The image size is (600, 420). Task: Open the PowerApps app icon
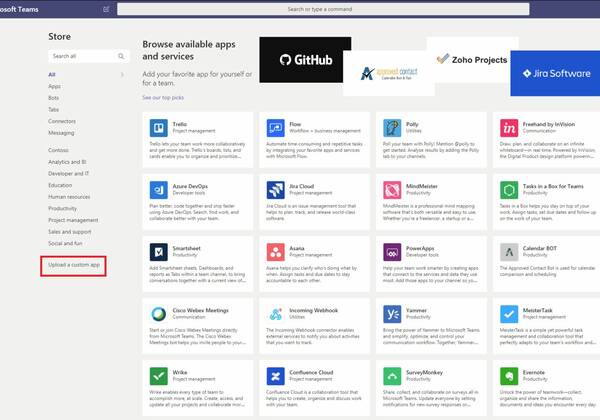point(392,252)
